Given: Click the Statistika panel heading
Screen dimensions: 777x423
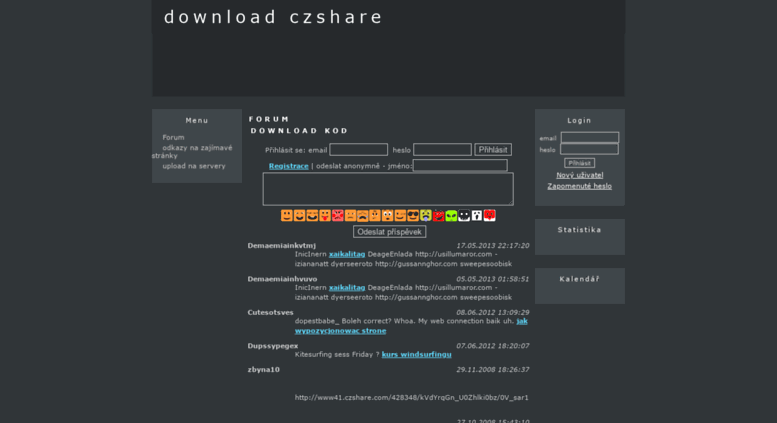Looking at the screenshot, I should pos(579,230).
